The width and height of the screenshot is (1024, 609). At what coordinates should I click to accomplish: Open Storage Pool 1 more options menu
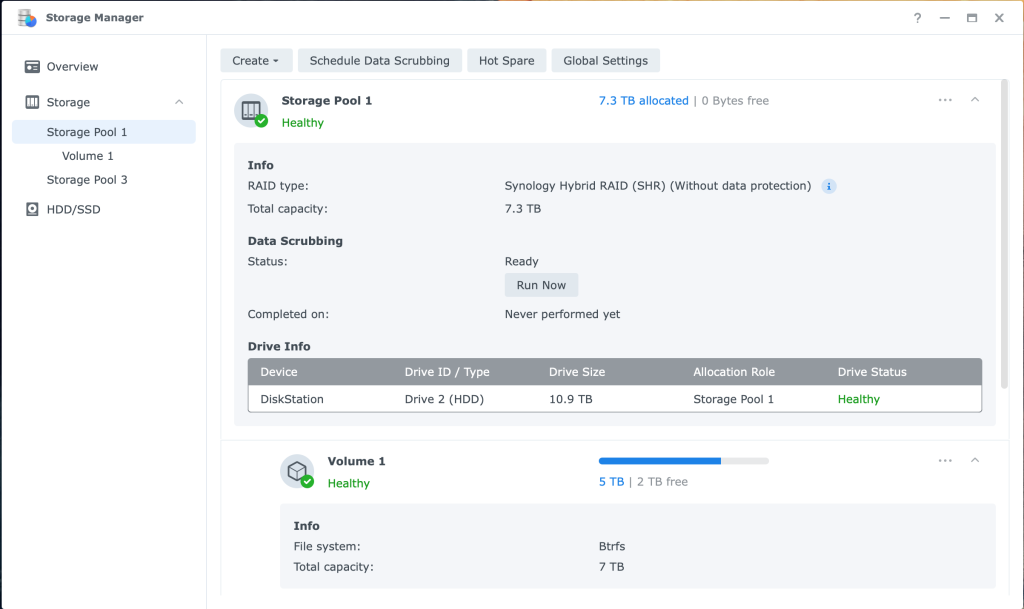click(x=945, y=100)
